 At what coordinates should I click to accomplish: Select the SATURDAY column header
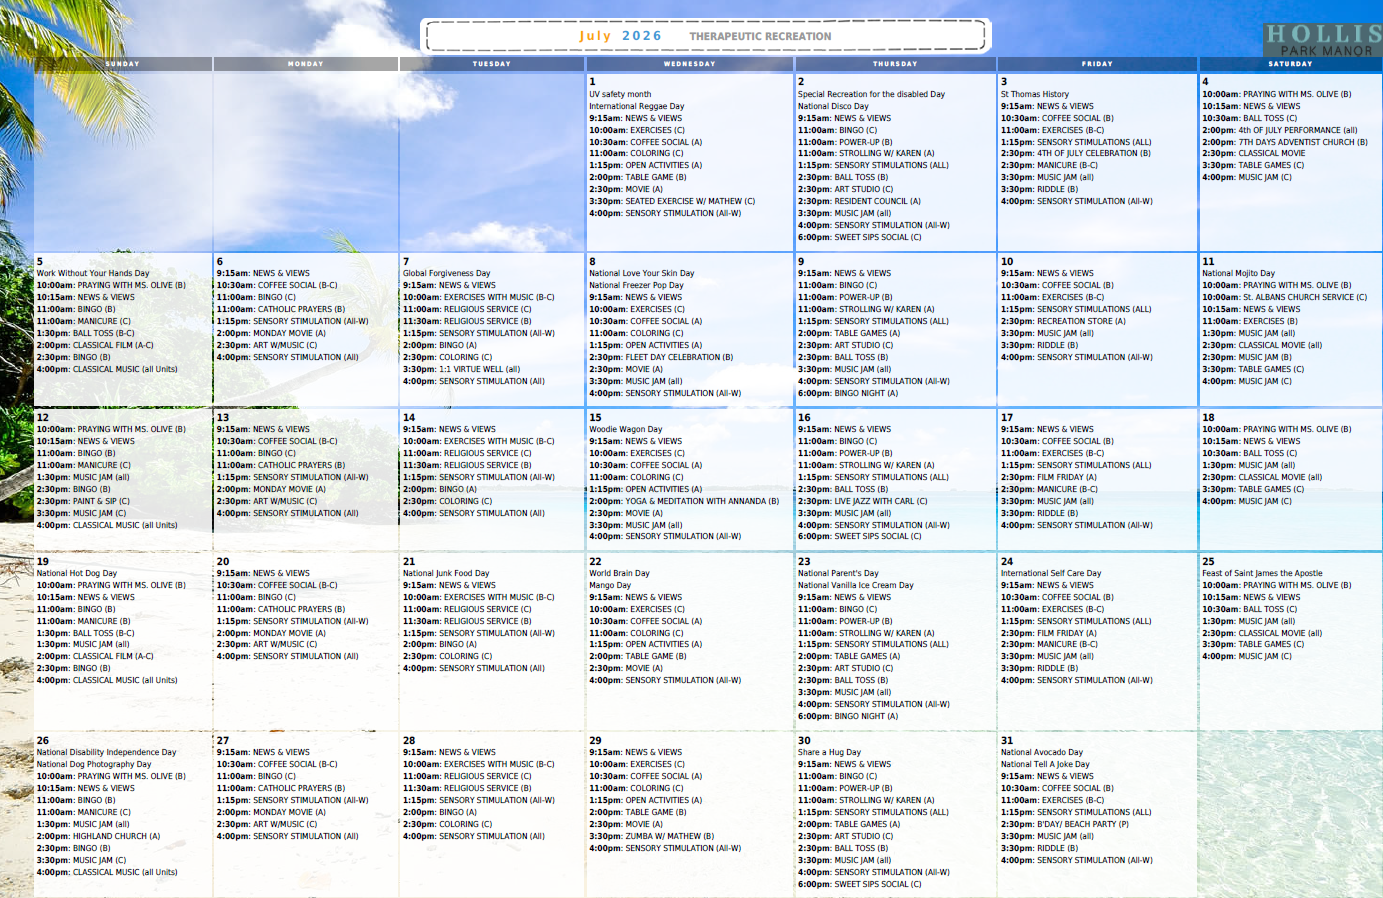coord(1290,64)
